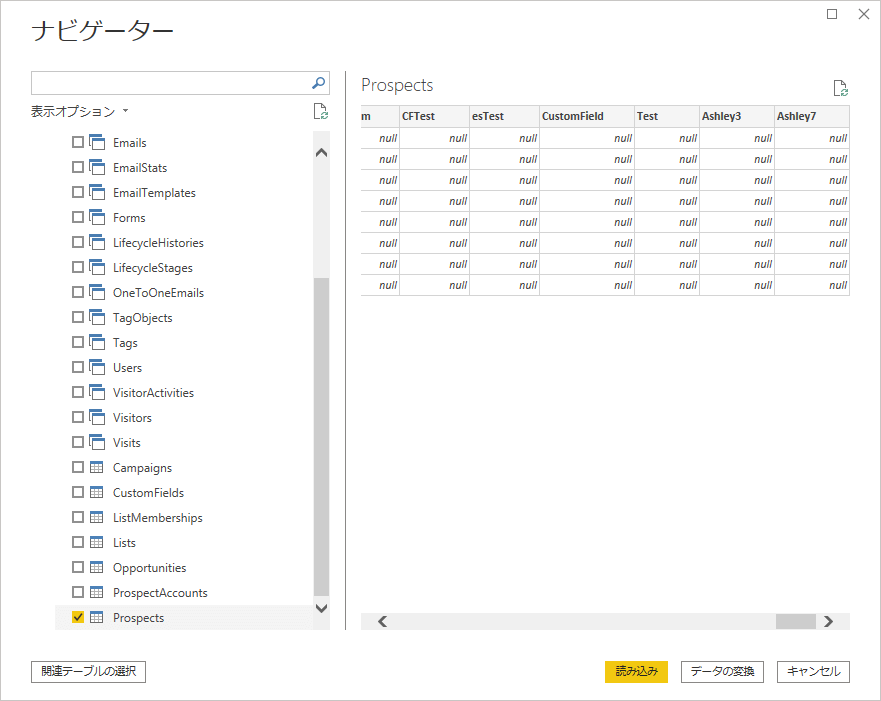Click inside the search input field
This screenshot has height=701, width=881.
click(170, 83)
